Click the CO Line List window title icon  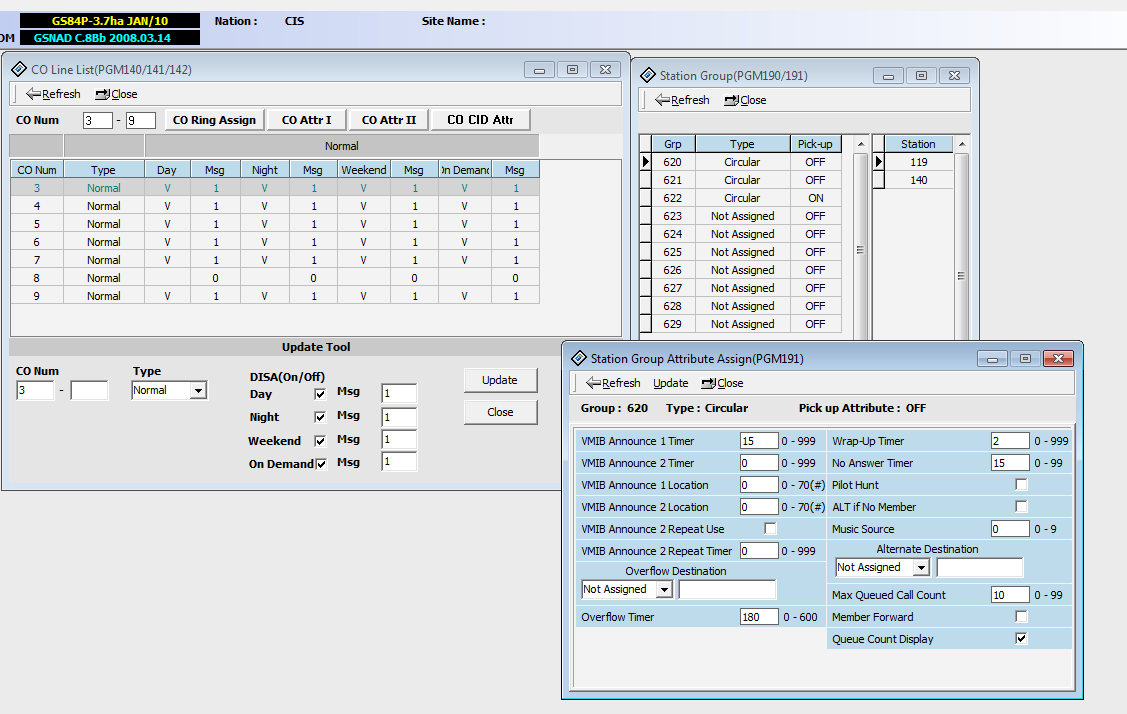20,70
